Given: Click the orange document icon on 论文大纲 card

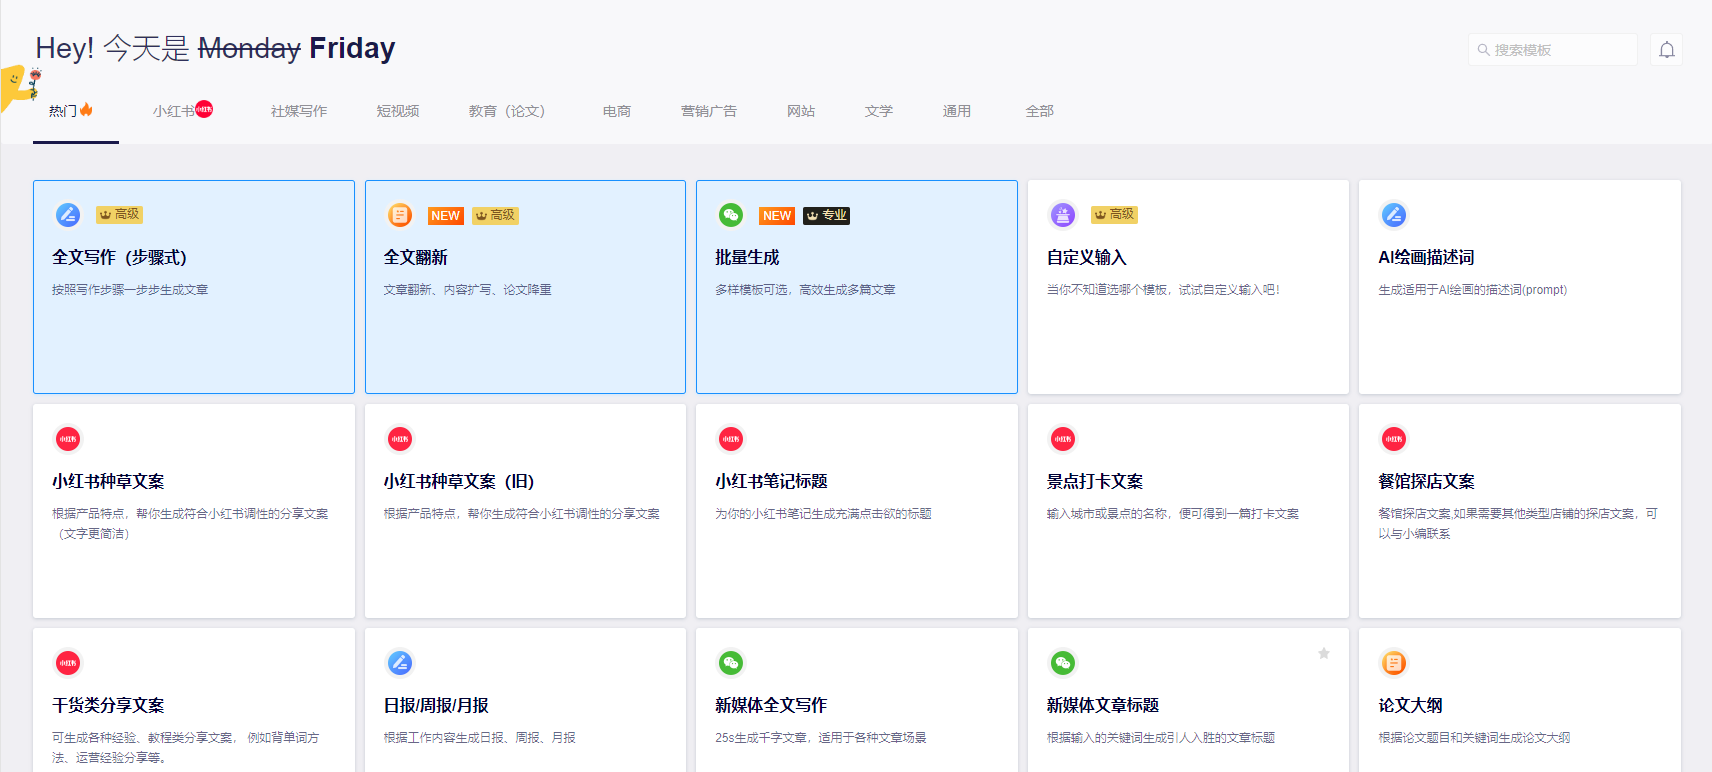Looking at the screenshot, I should coord(1394,662).
